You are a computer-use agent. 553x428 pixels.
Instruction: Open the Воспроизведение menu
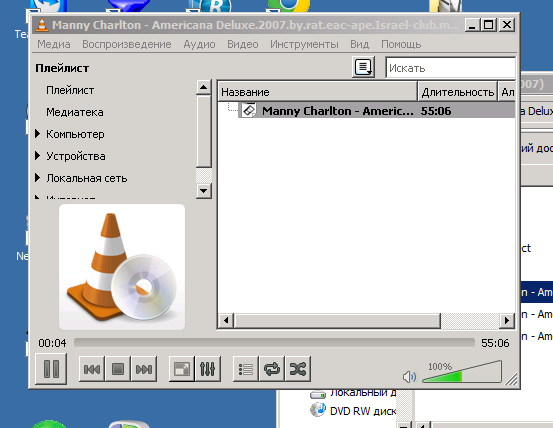tap(127, 44)
